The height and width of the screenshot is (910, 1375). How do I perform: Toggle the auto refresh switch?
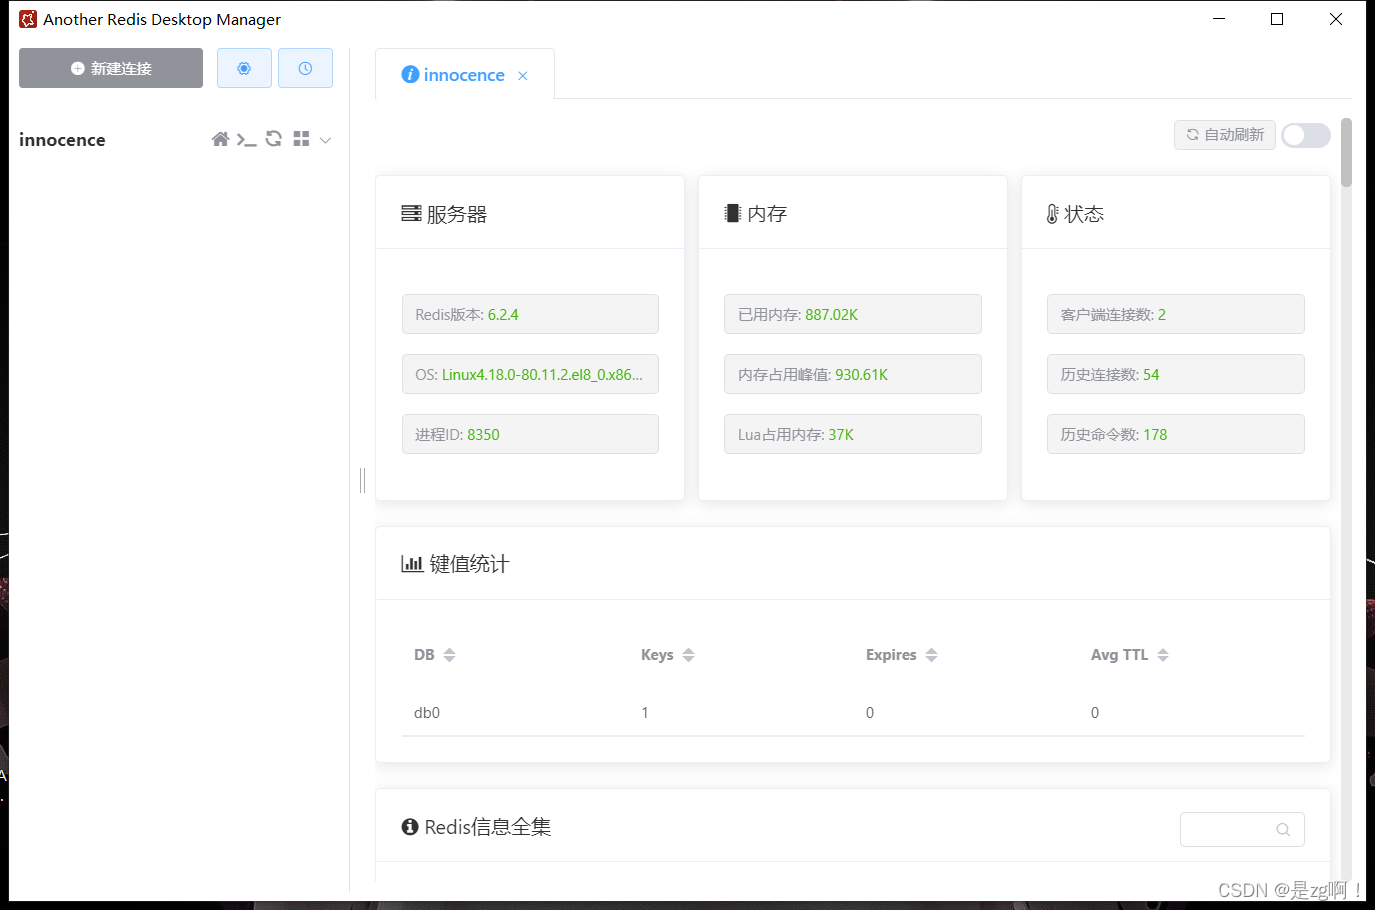1306,135
